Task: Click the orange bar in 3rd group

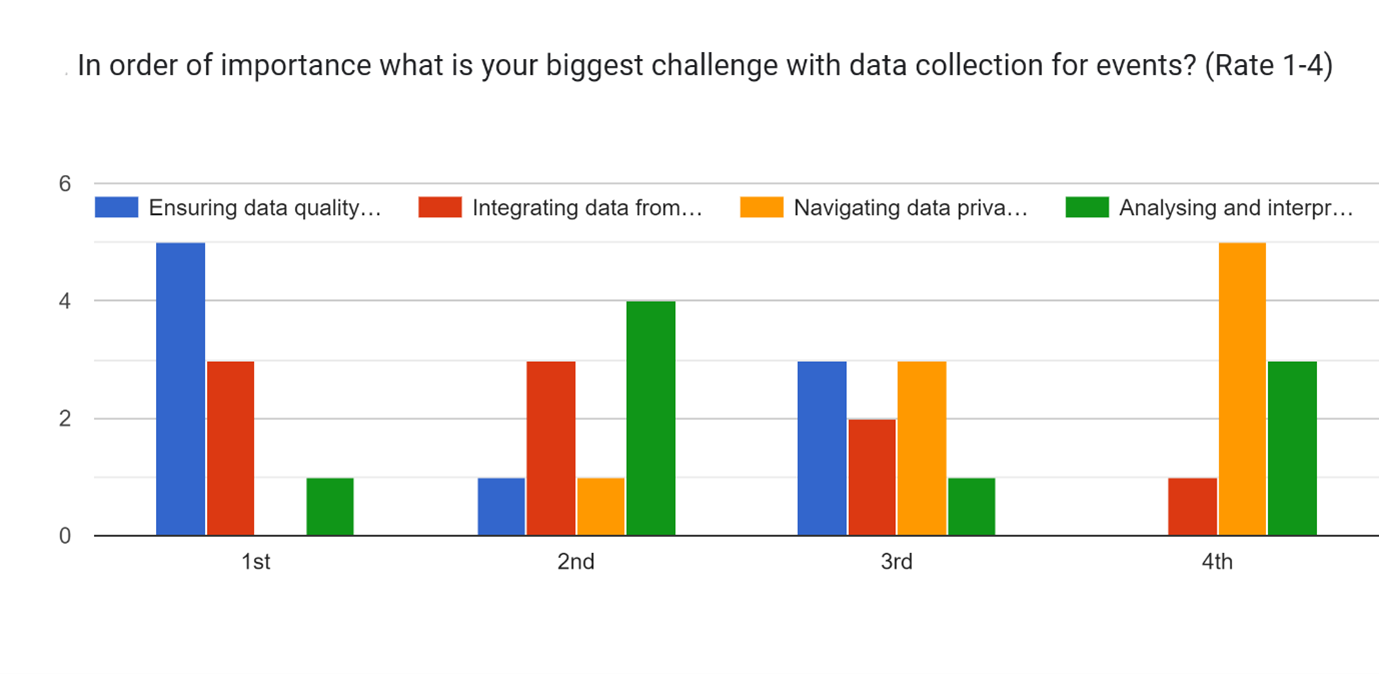Action: pyautogui.click(x=922, y=448)
